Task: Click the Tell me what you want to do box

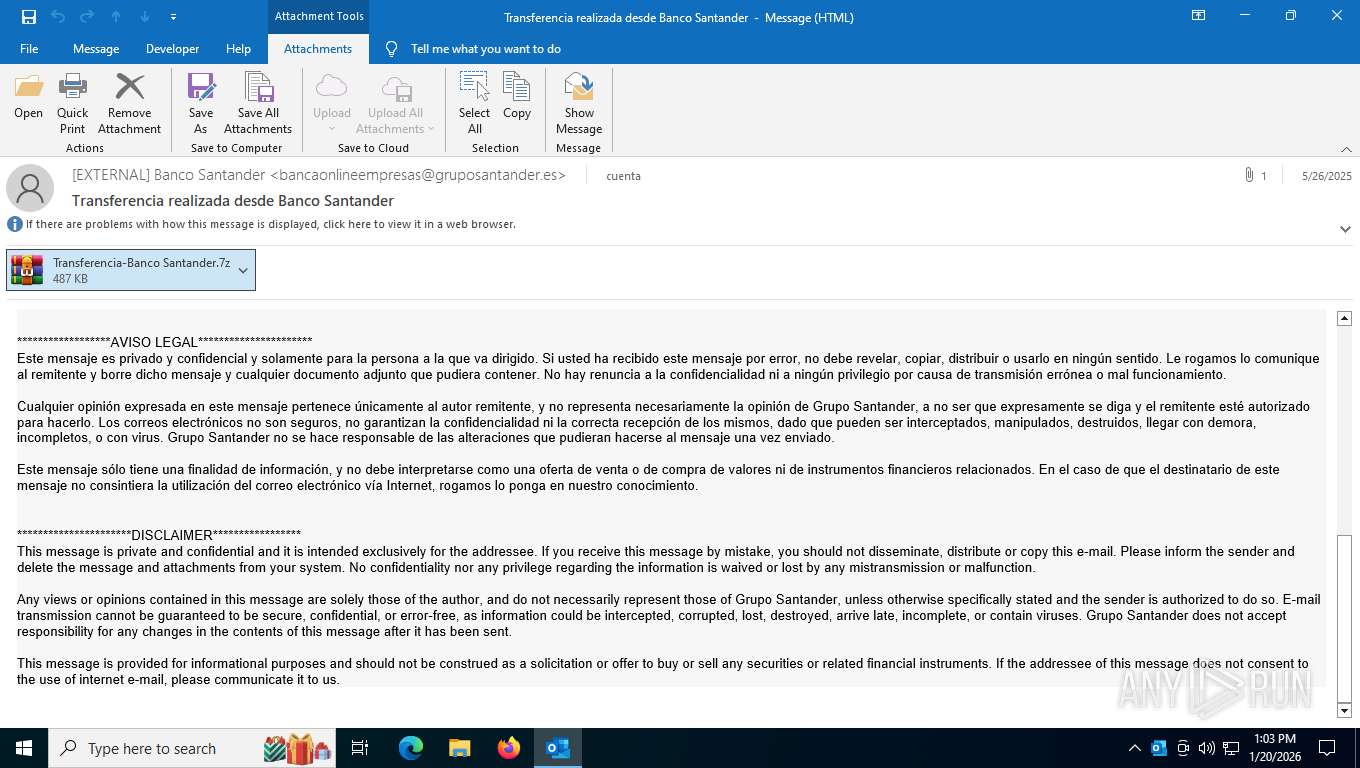Action: pyautogui.click(x=474, y=49)
